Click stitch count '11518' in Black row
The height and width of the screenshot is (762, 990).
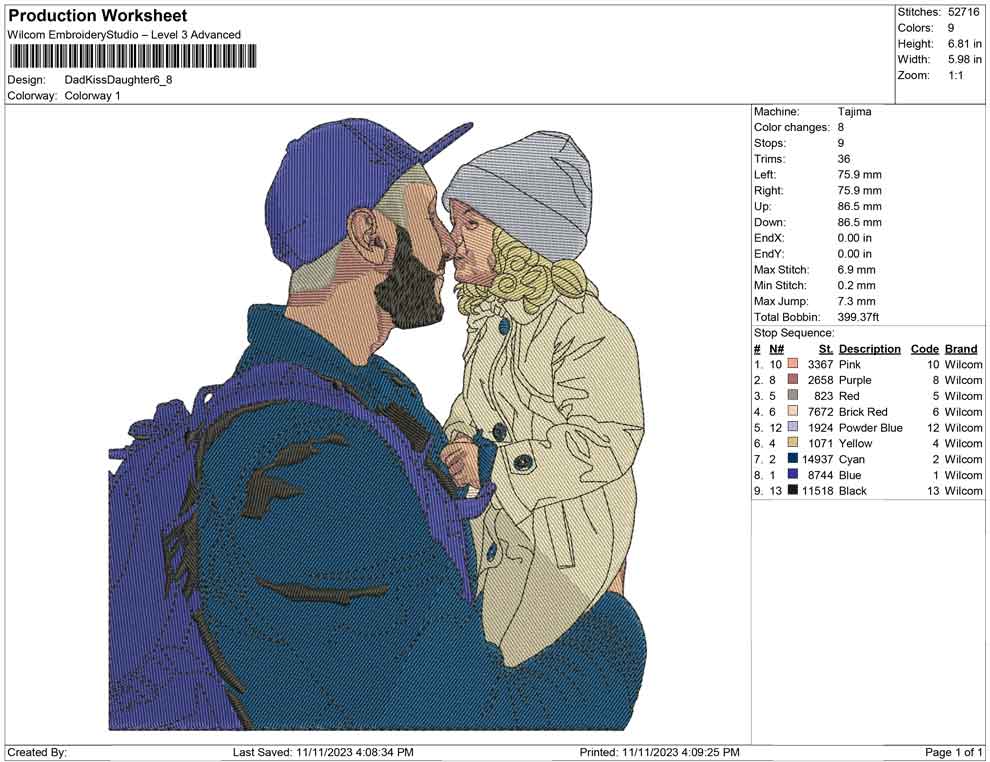point(818,491)
